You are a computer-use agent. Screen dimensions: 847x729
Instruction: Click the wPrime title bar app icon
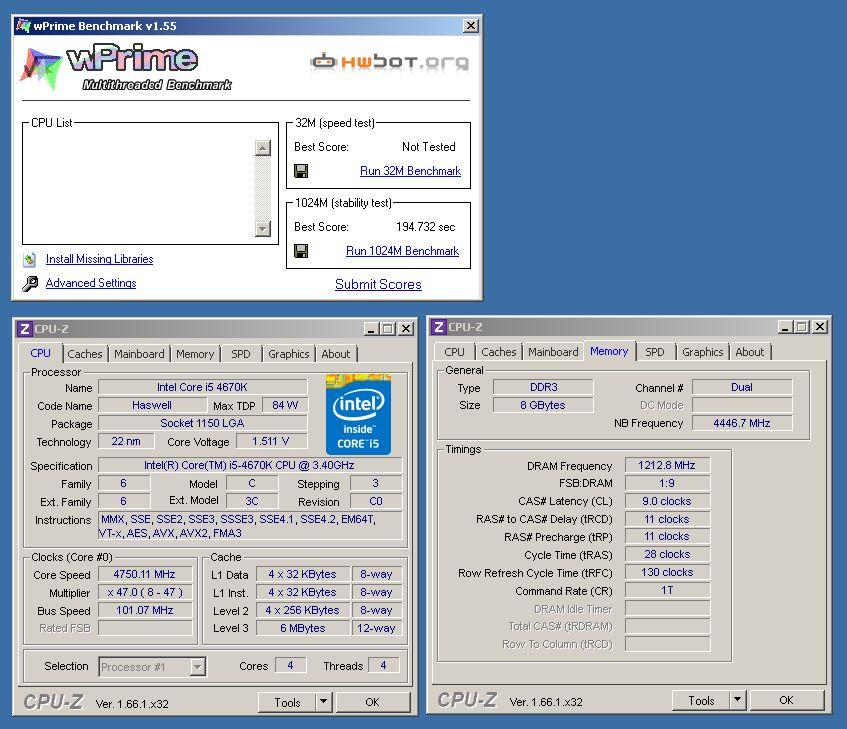pos(23,25)
